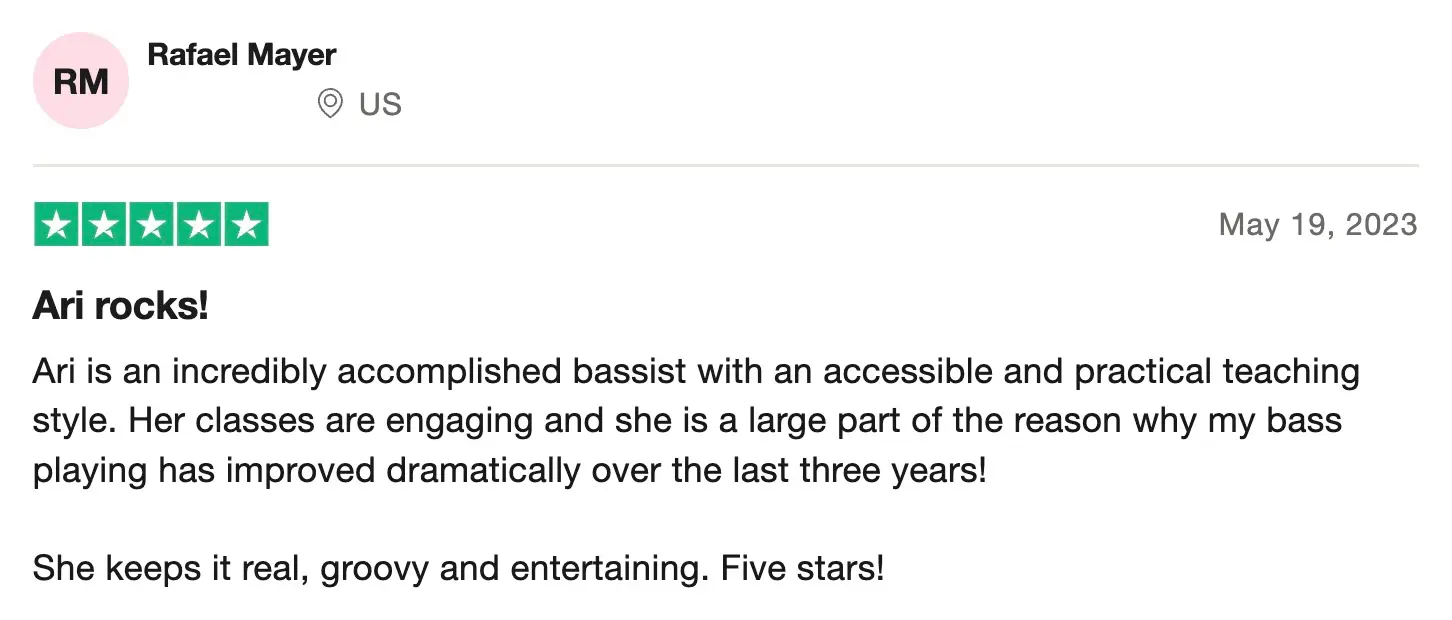Click the US country label
The image size is (1452, 620).
coord(380,104)
